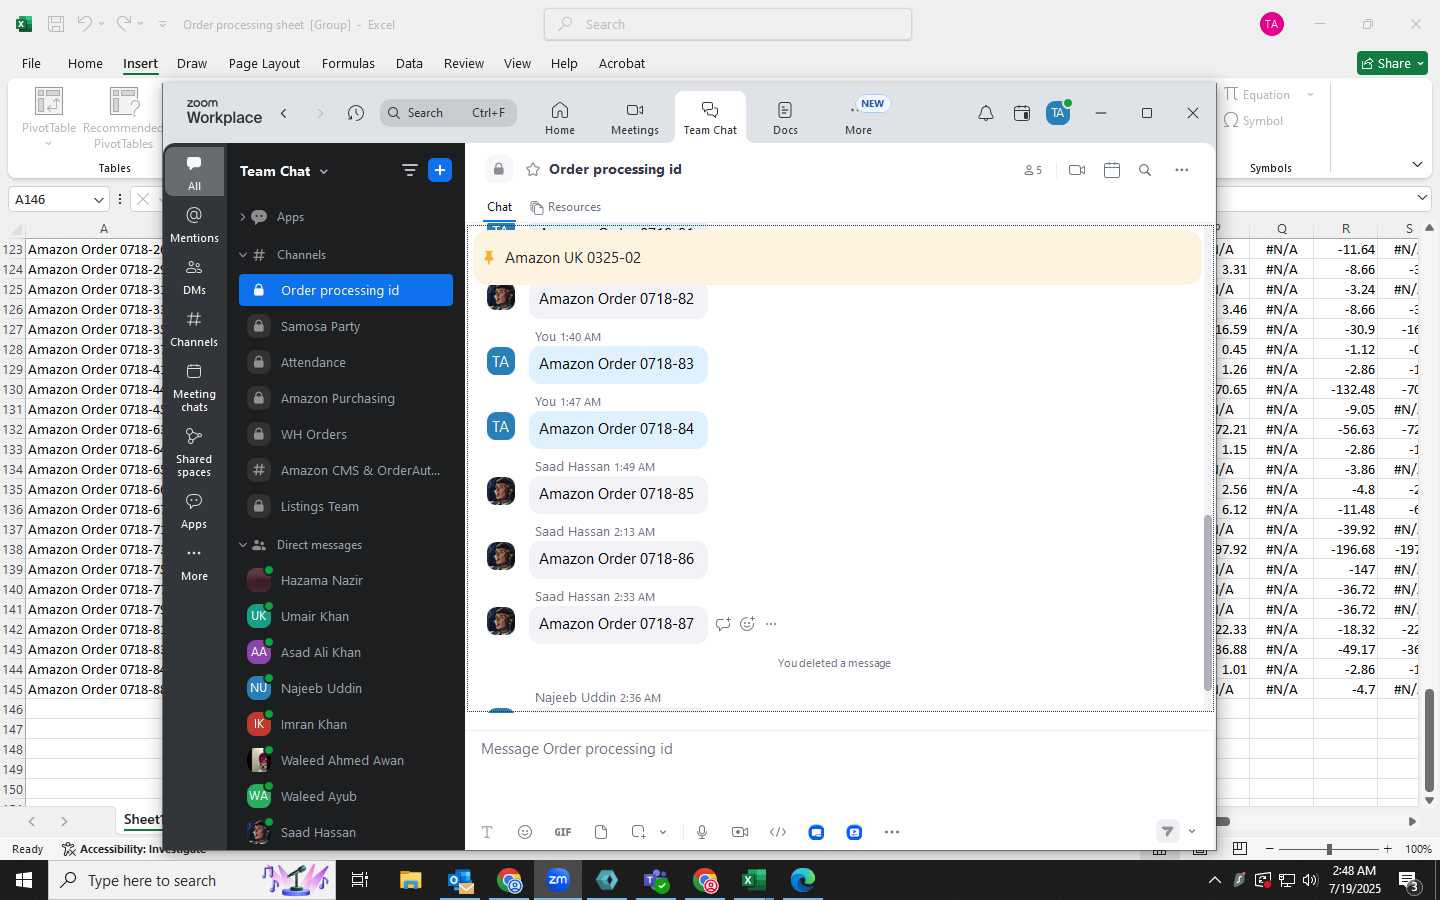This screenshot has width=1440, height=900.
Task: Reply in thread to Amazon Order 0718-87
Action: tap(723, 624)
